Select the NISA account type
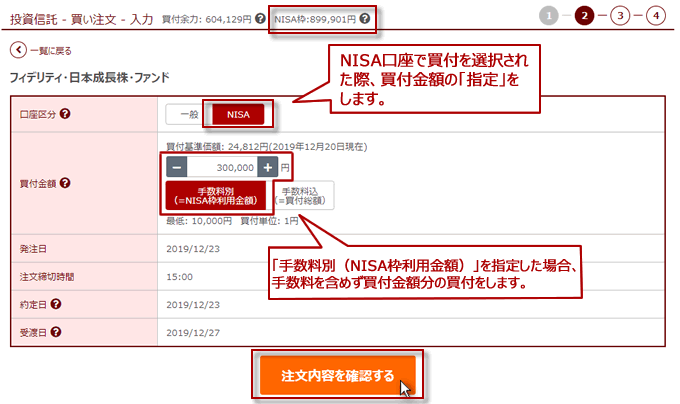680x404 pixels. [238, 114]
